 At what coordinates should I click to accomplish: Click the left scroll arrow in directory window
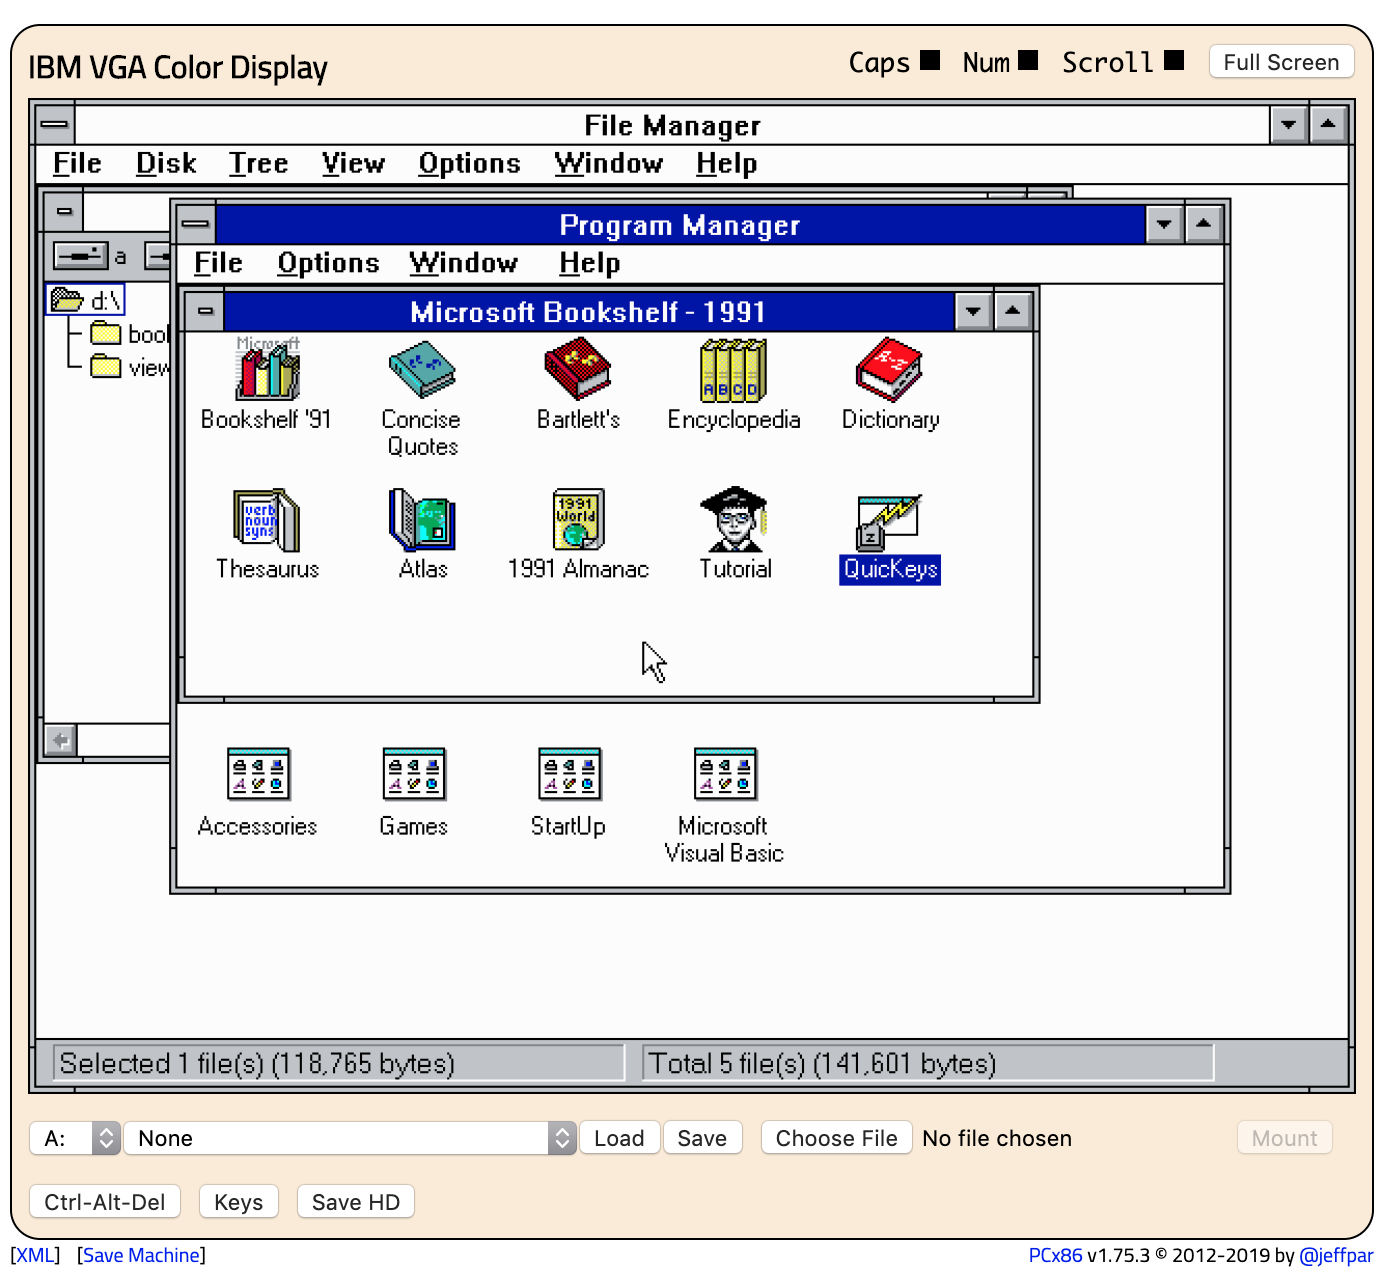61,740
